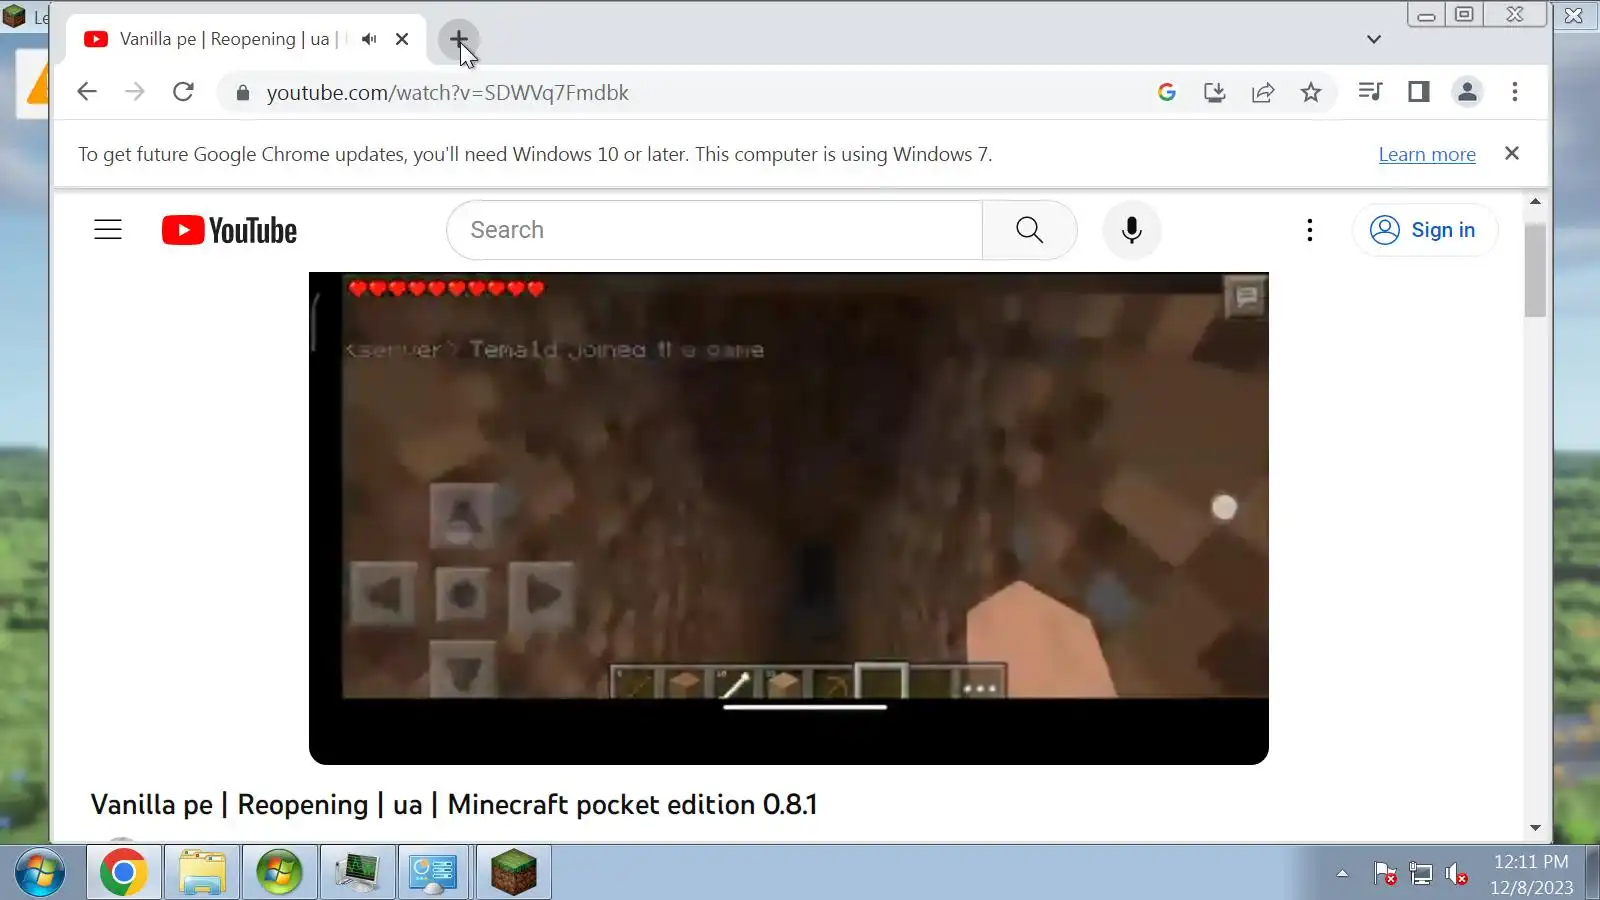
Task: View site information lock icon
Action: 242,93
